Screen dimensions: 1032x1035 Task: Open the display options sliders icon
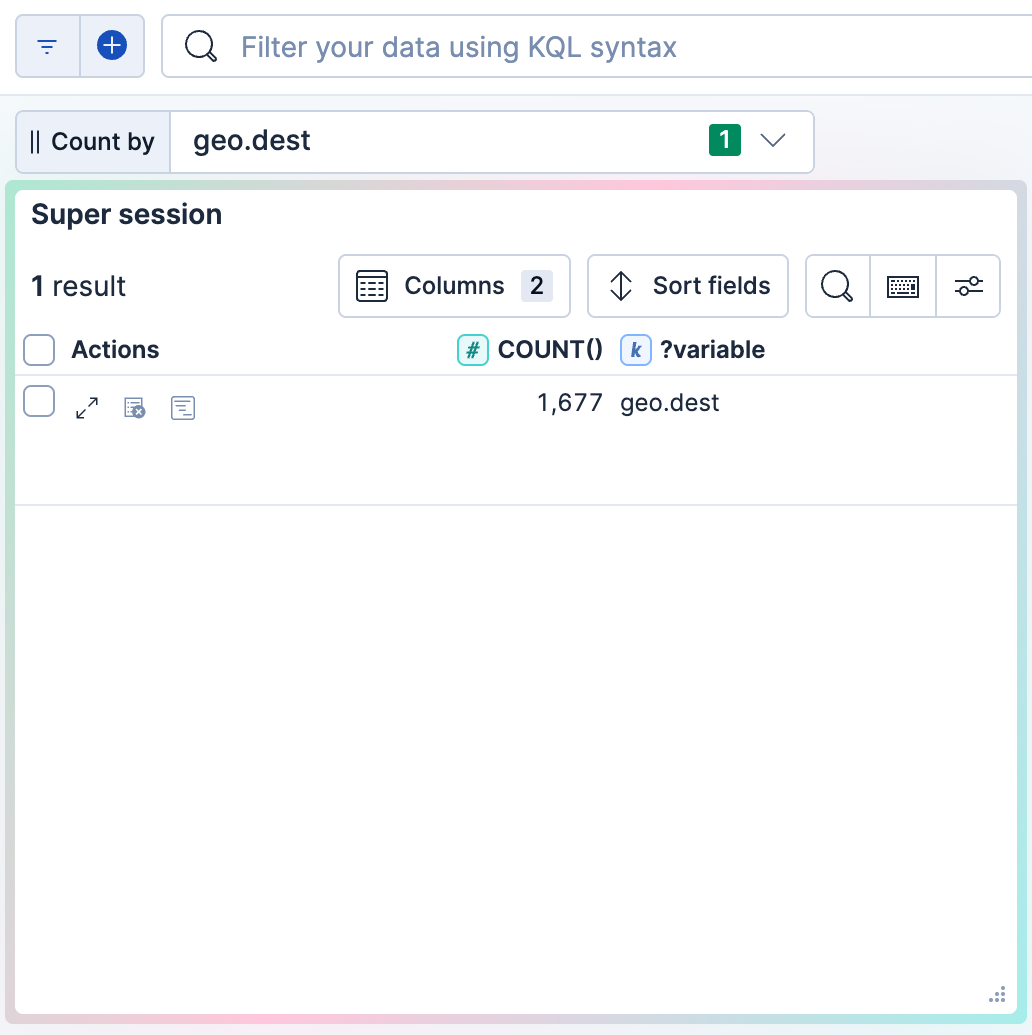pos(968,286)
